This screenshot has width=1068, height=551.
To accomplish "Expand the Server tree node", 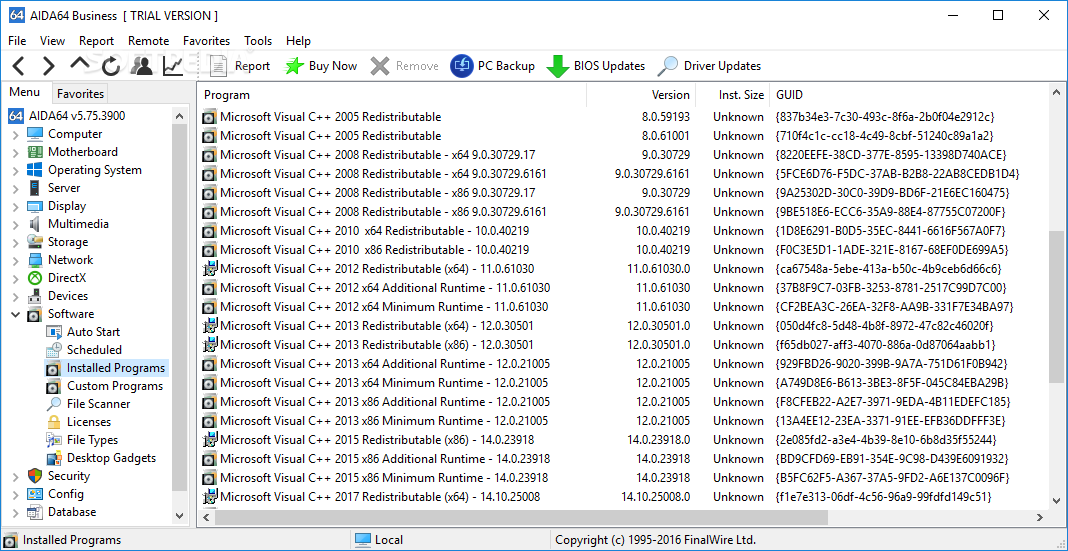I will 15,188.
